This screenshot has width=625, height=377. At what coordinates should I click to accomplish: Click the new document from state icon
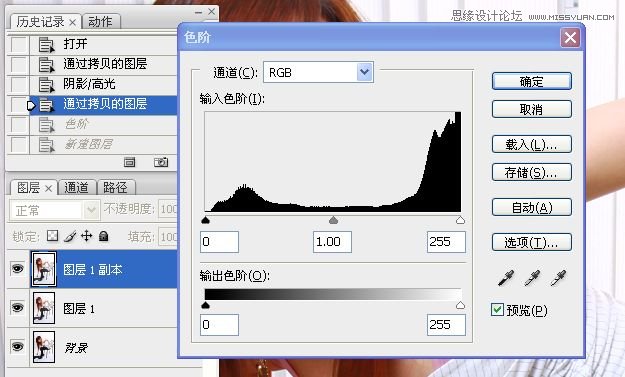point(130,162)
